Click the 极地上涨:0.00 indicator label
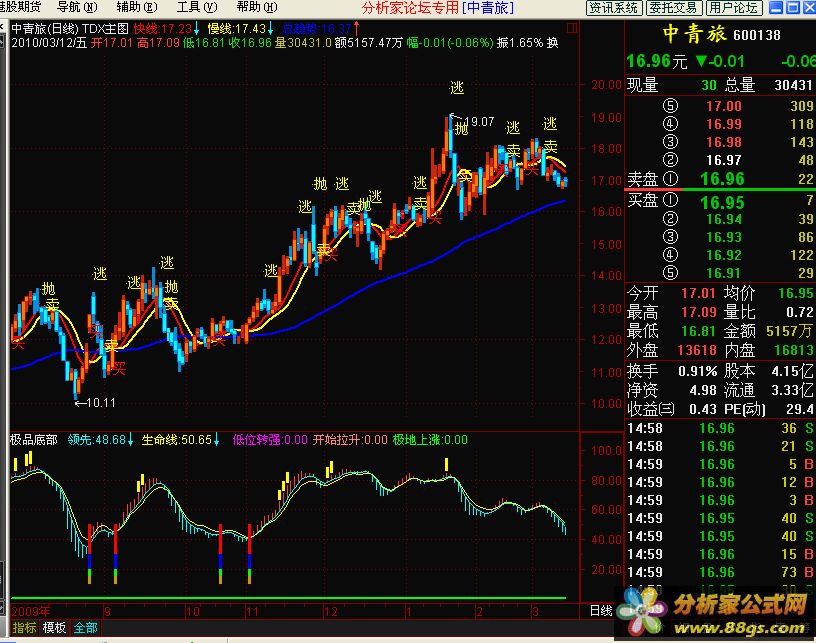816x643 pixels. (430, 440)
